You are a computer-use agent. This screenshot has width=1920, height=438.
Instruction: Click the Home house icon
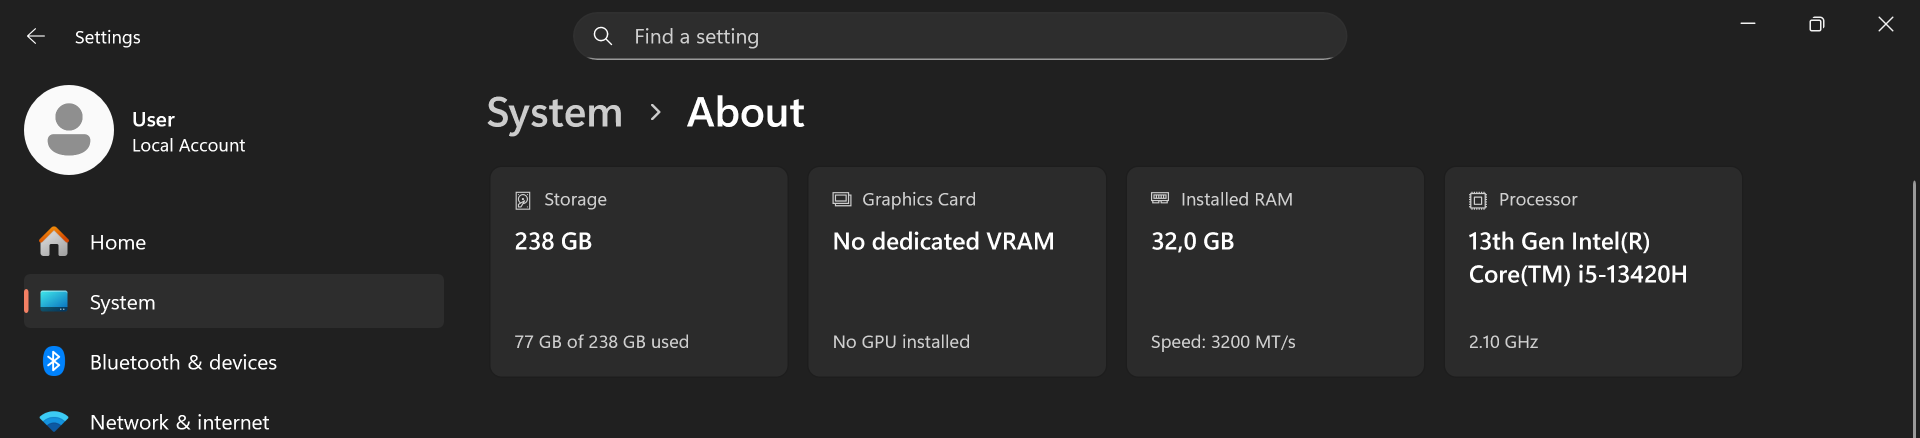click(54, 242)
